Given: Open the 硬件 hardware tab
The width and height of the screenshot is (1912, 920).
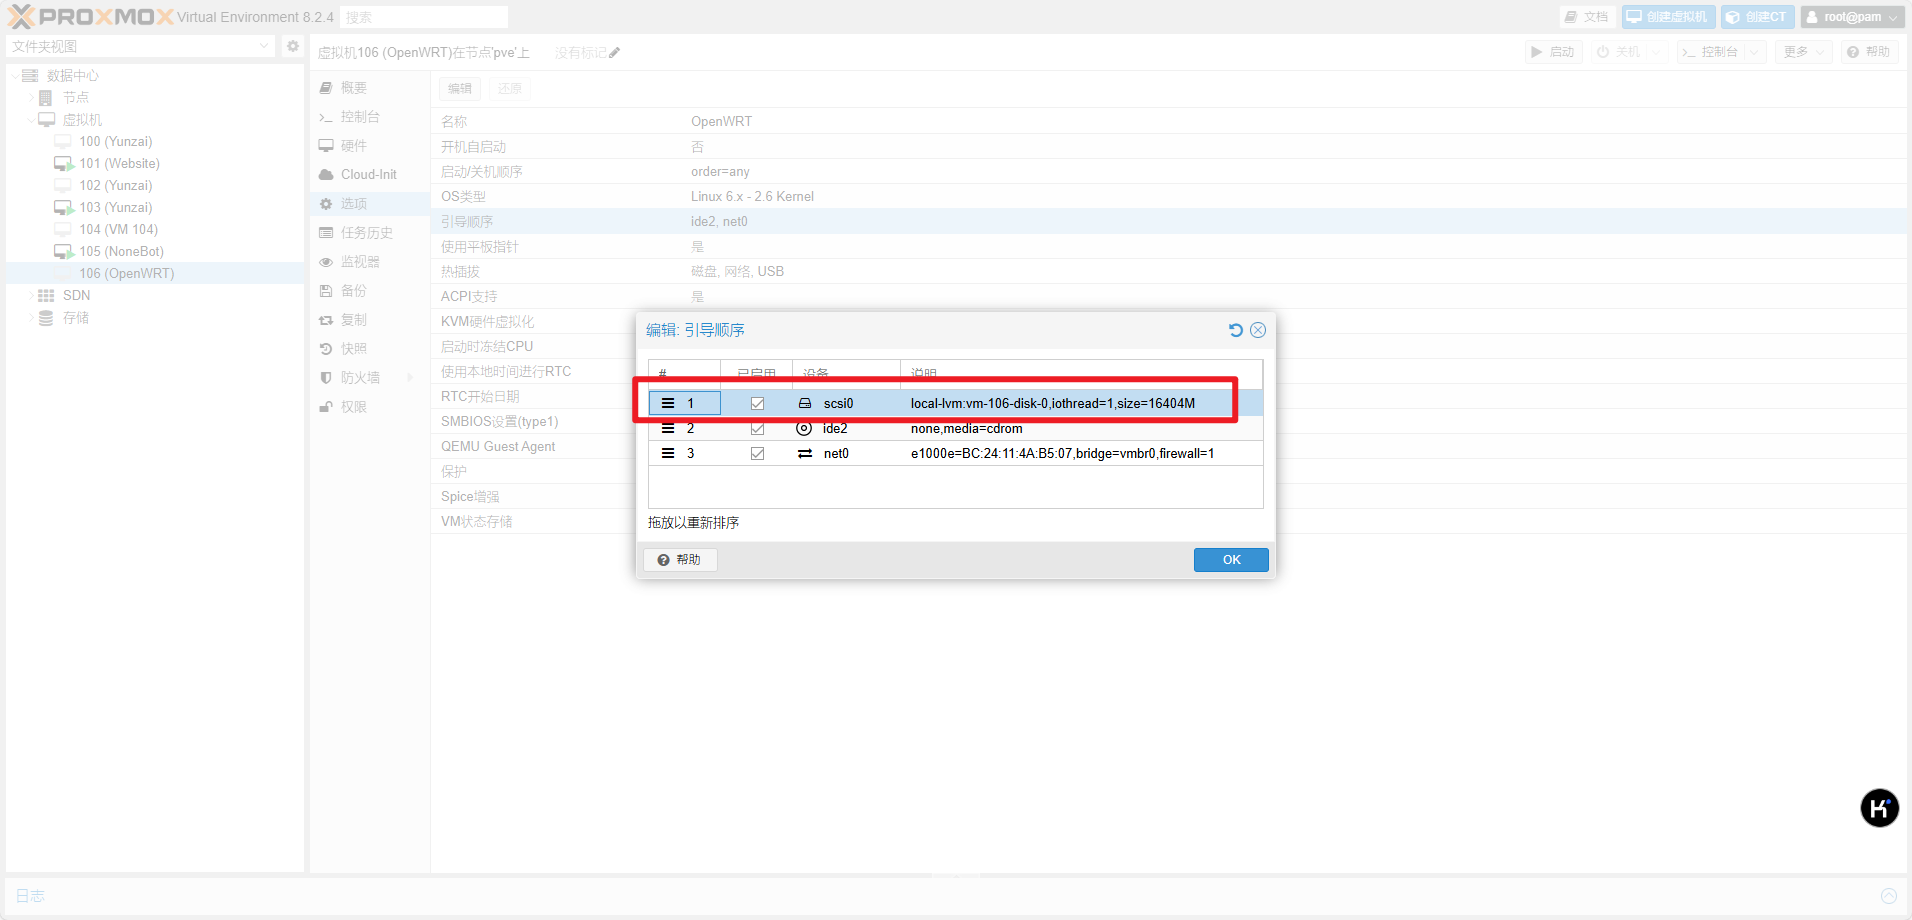Looking at the screenshot, I should pos(370,146).
